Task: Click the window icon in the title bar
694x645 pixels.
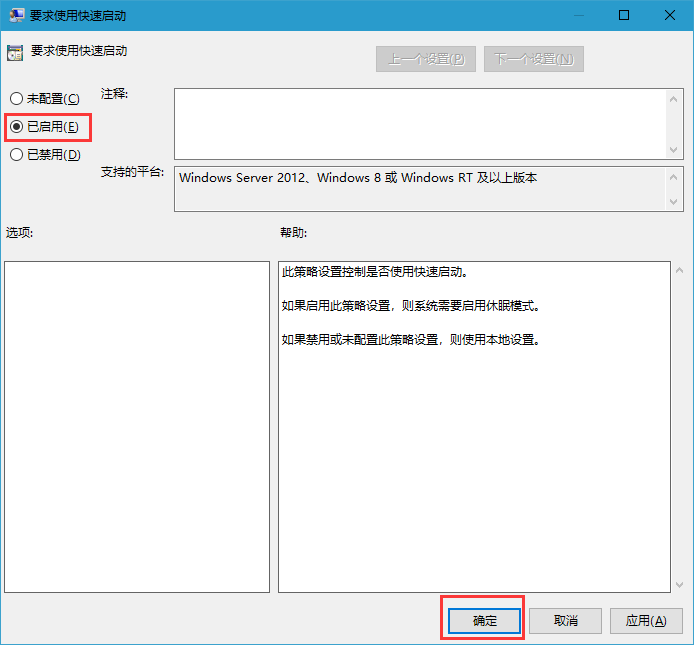Action: pos(16,16)
